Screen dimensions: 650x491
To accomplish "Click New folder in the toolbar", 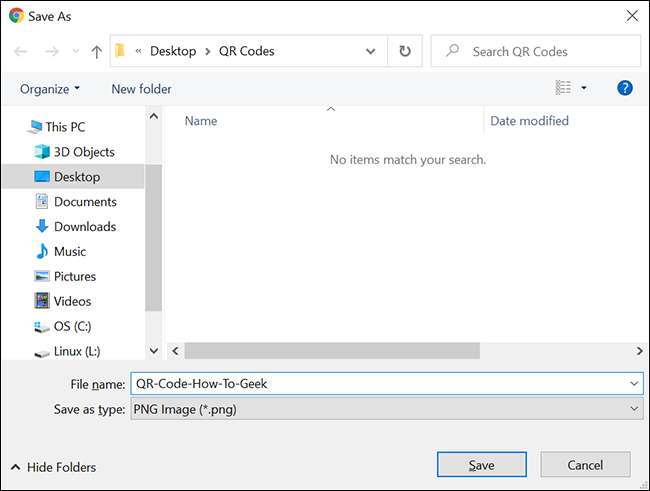I will point(141,88).
